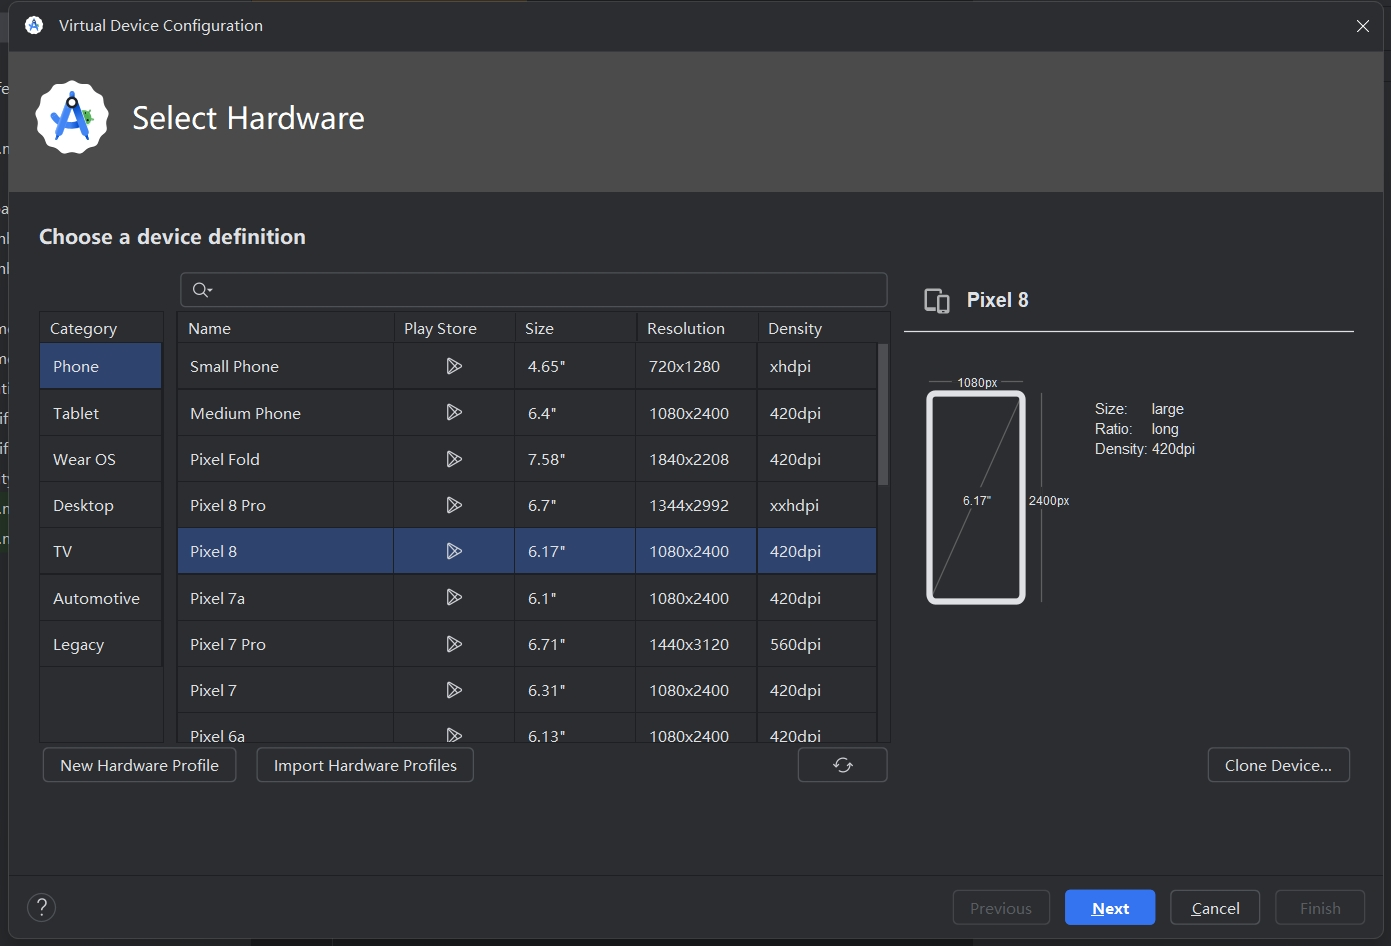Screen dimensions: 1391x946
Task: Click New Hardware Profile button
Action: click(x=139, y=765)
